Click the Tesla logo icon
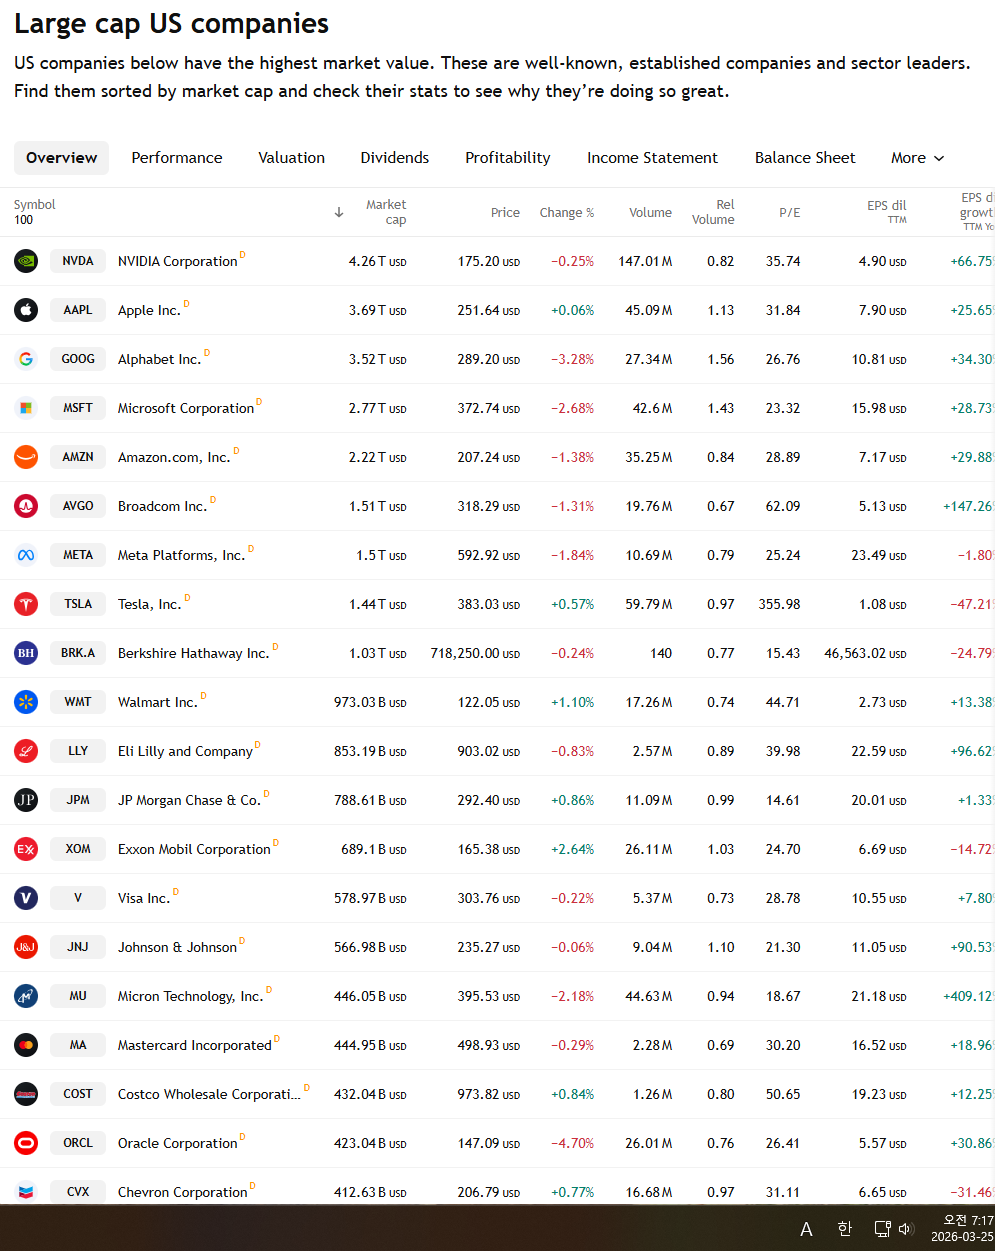Image resolution: width=995 pixels, height=1251 pixels. tap(26, 604)
